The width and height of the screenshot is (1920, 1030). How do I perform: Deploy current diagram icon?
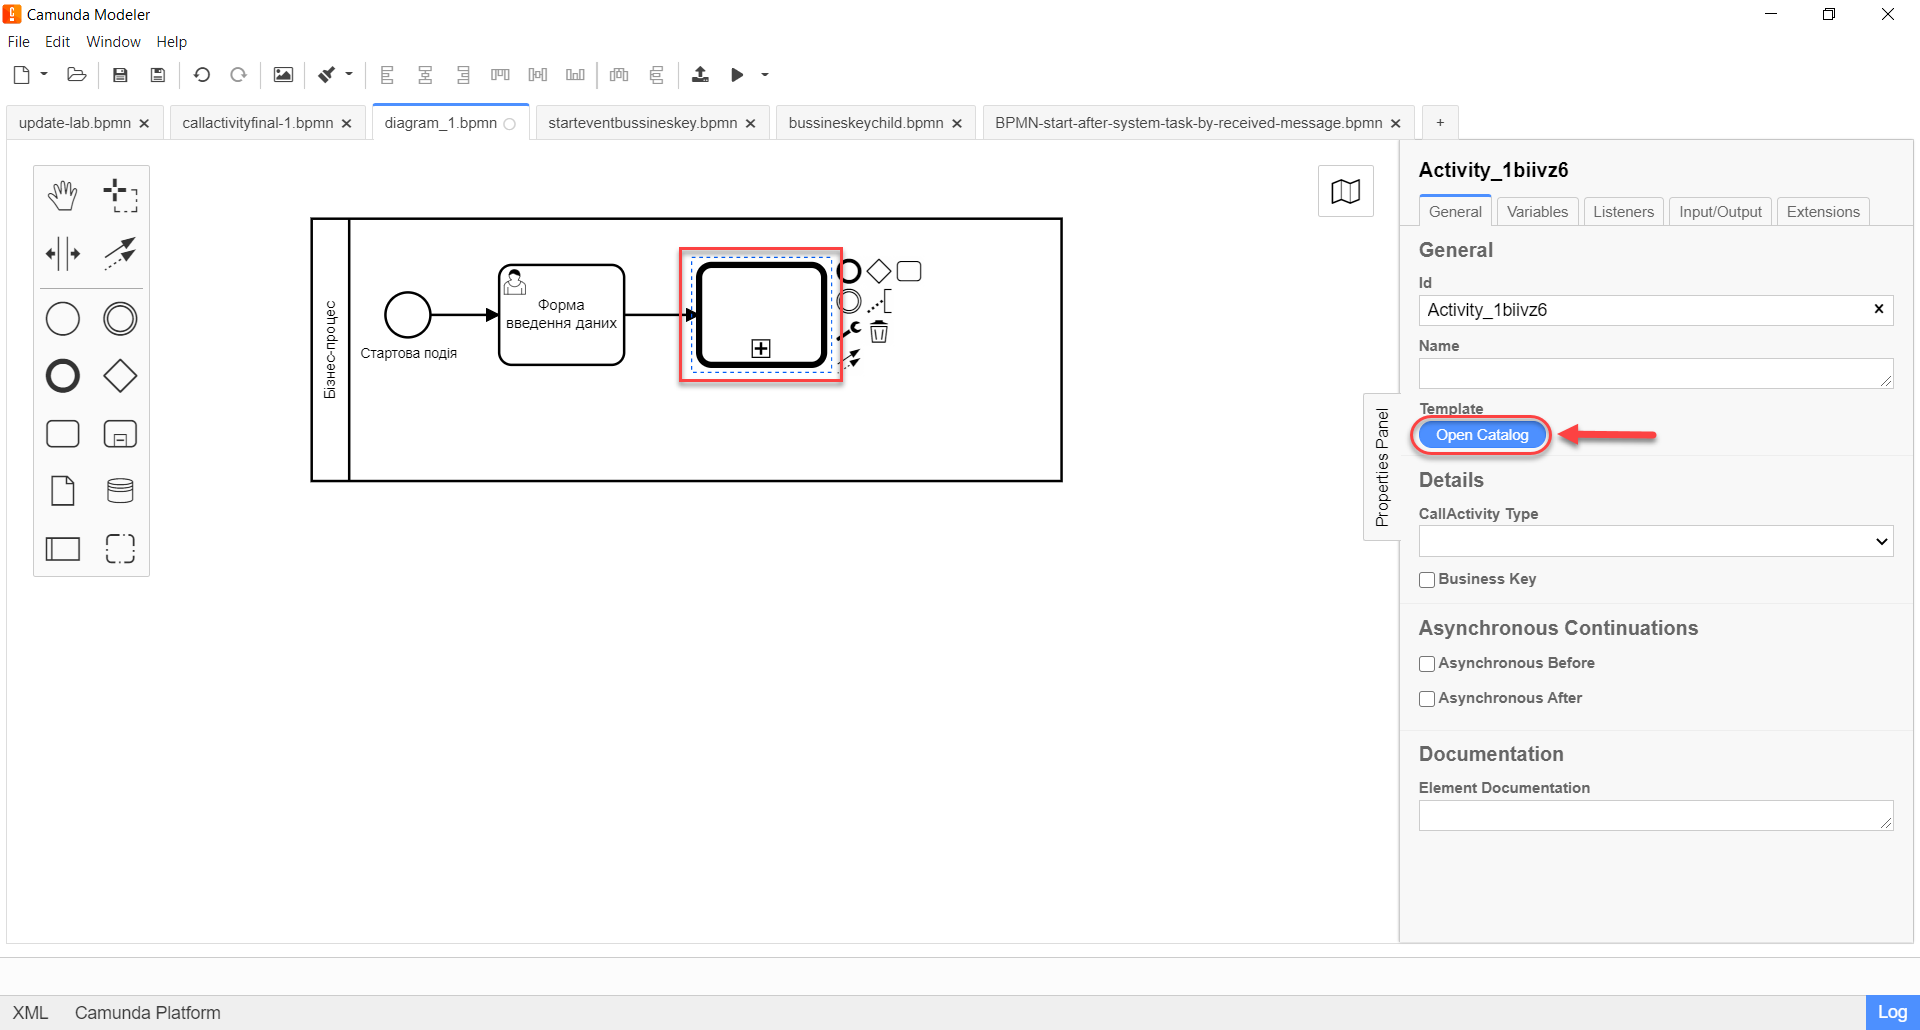click(x=700, y=75)
